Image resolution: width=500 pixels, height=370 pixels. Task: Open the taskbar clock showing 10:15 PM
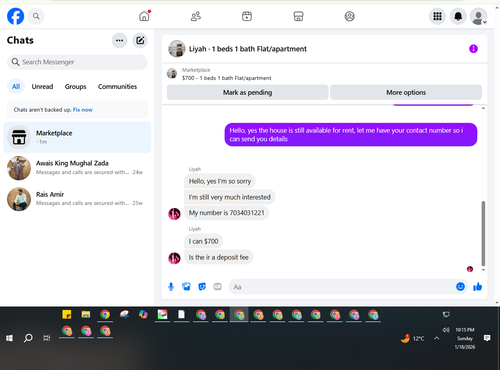tap(465, 338)
